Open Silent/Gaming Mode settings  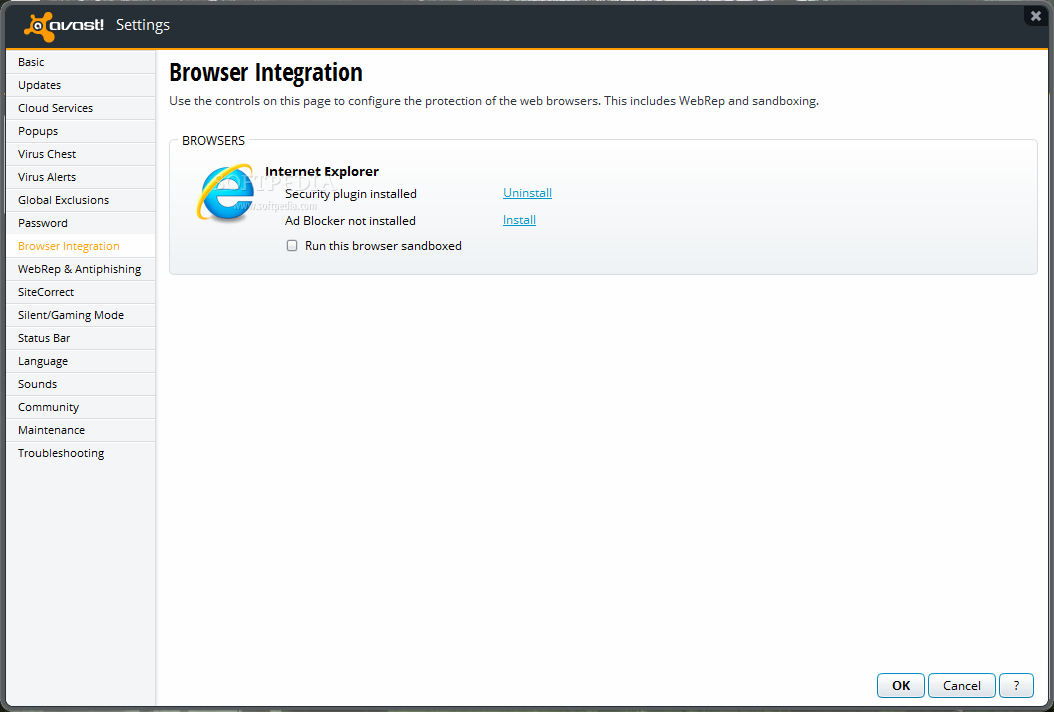pos(81,315)
